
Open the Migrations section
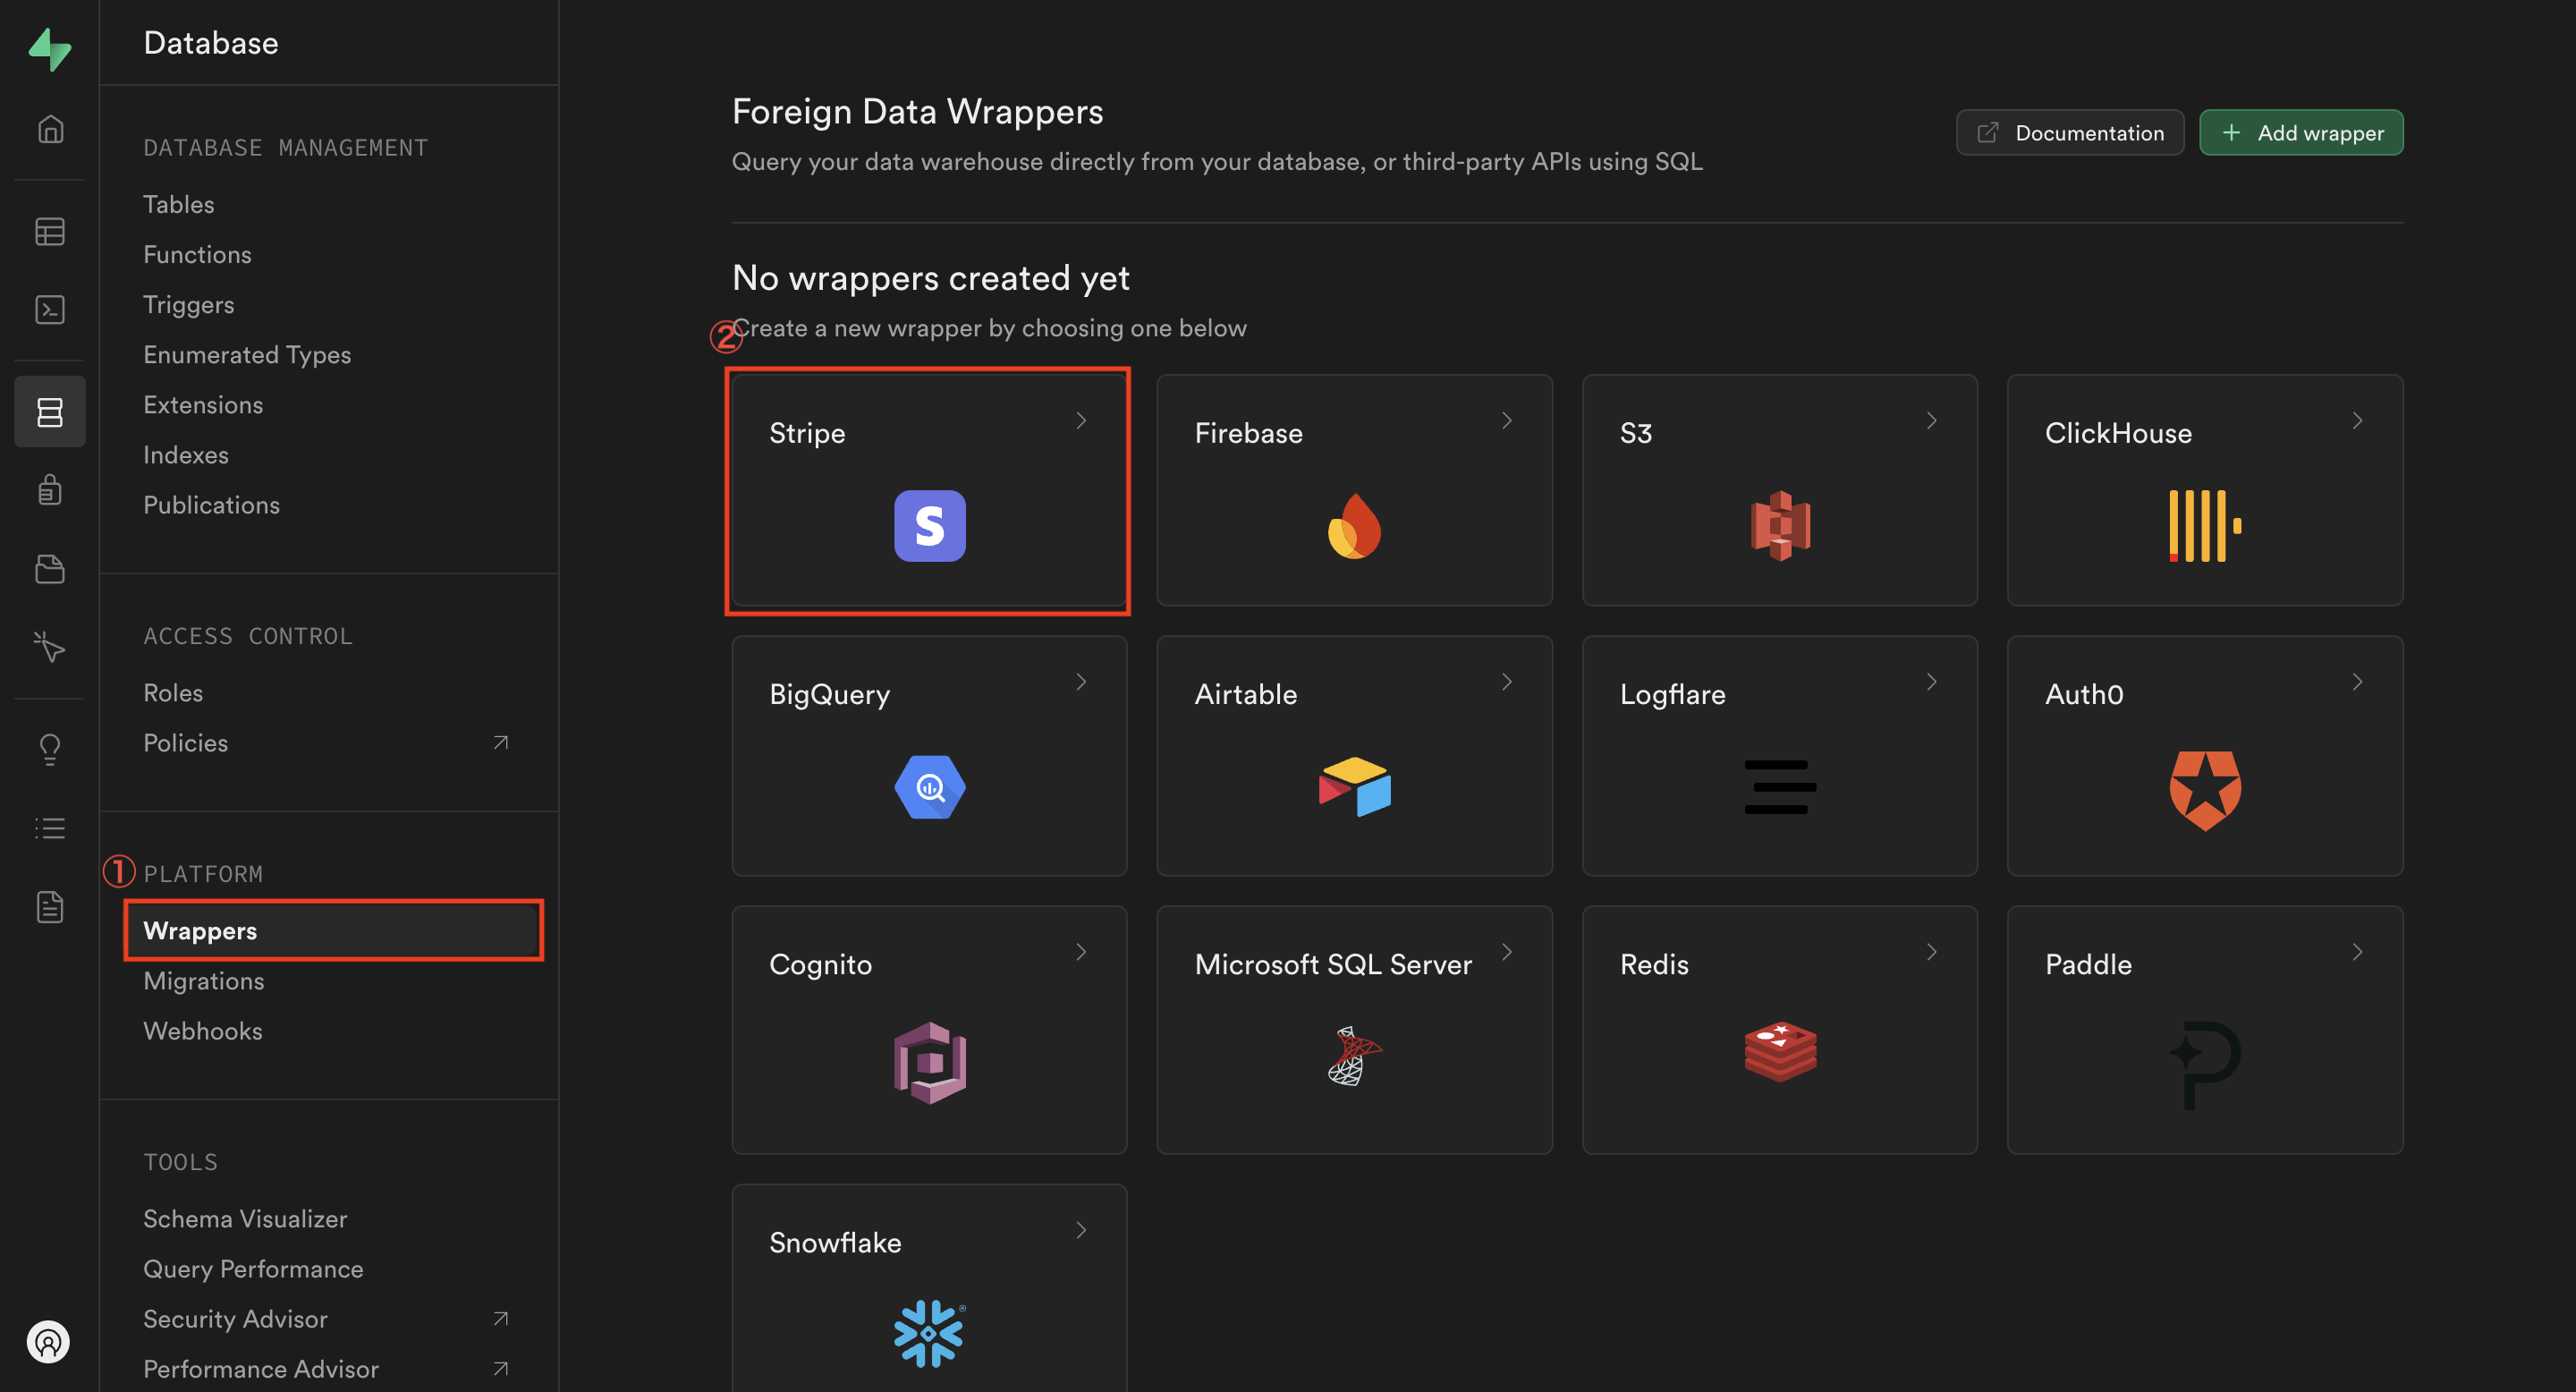click(x=202, y=980)
